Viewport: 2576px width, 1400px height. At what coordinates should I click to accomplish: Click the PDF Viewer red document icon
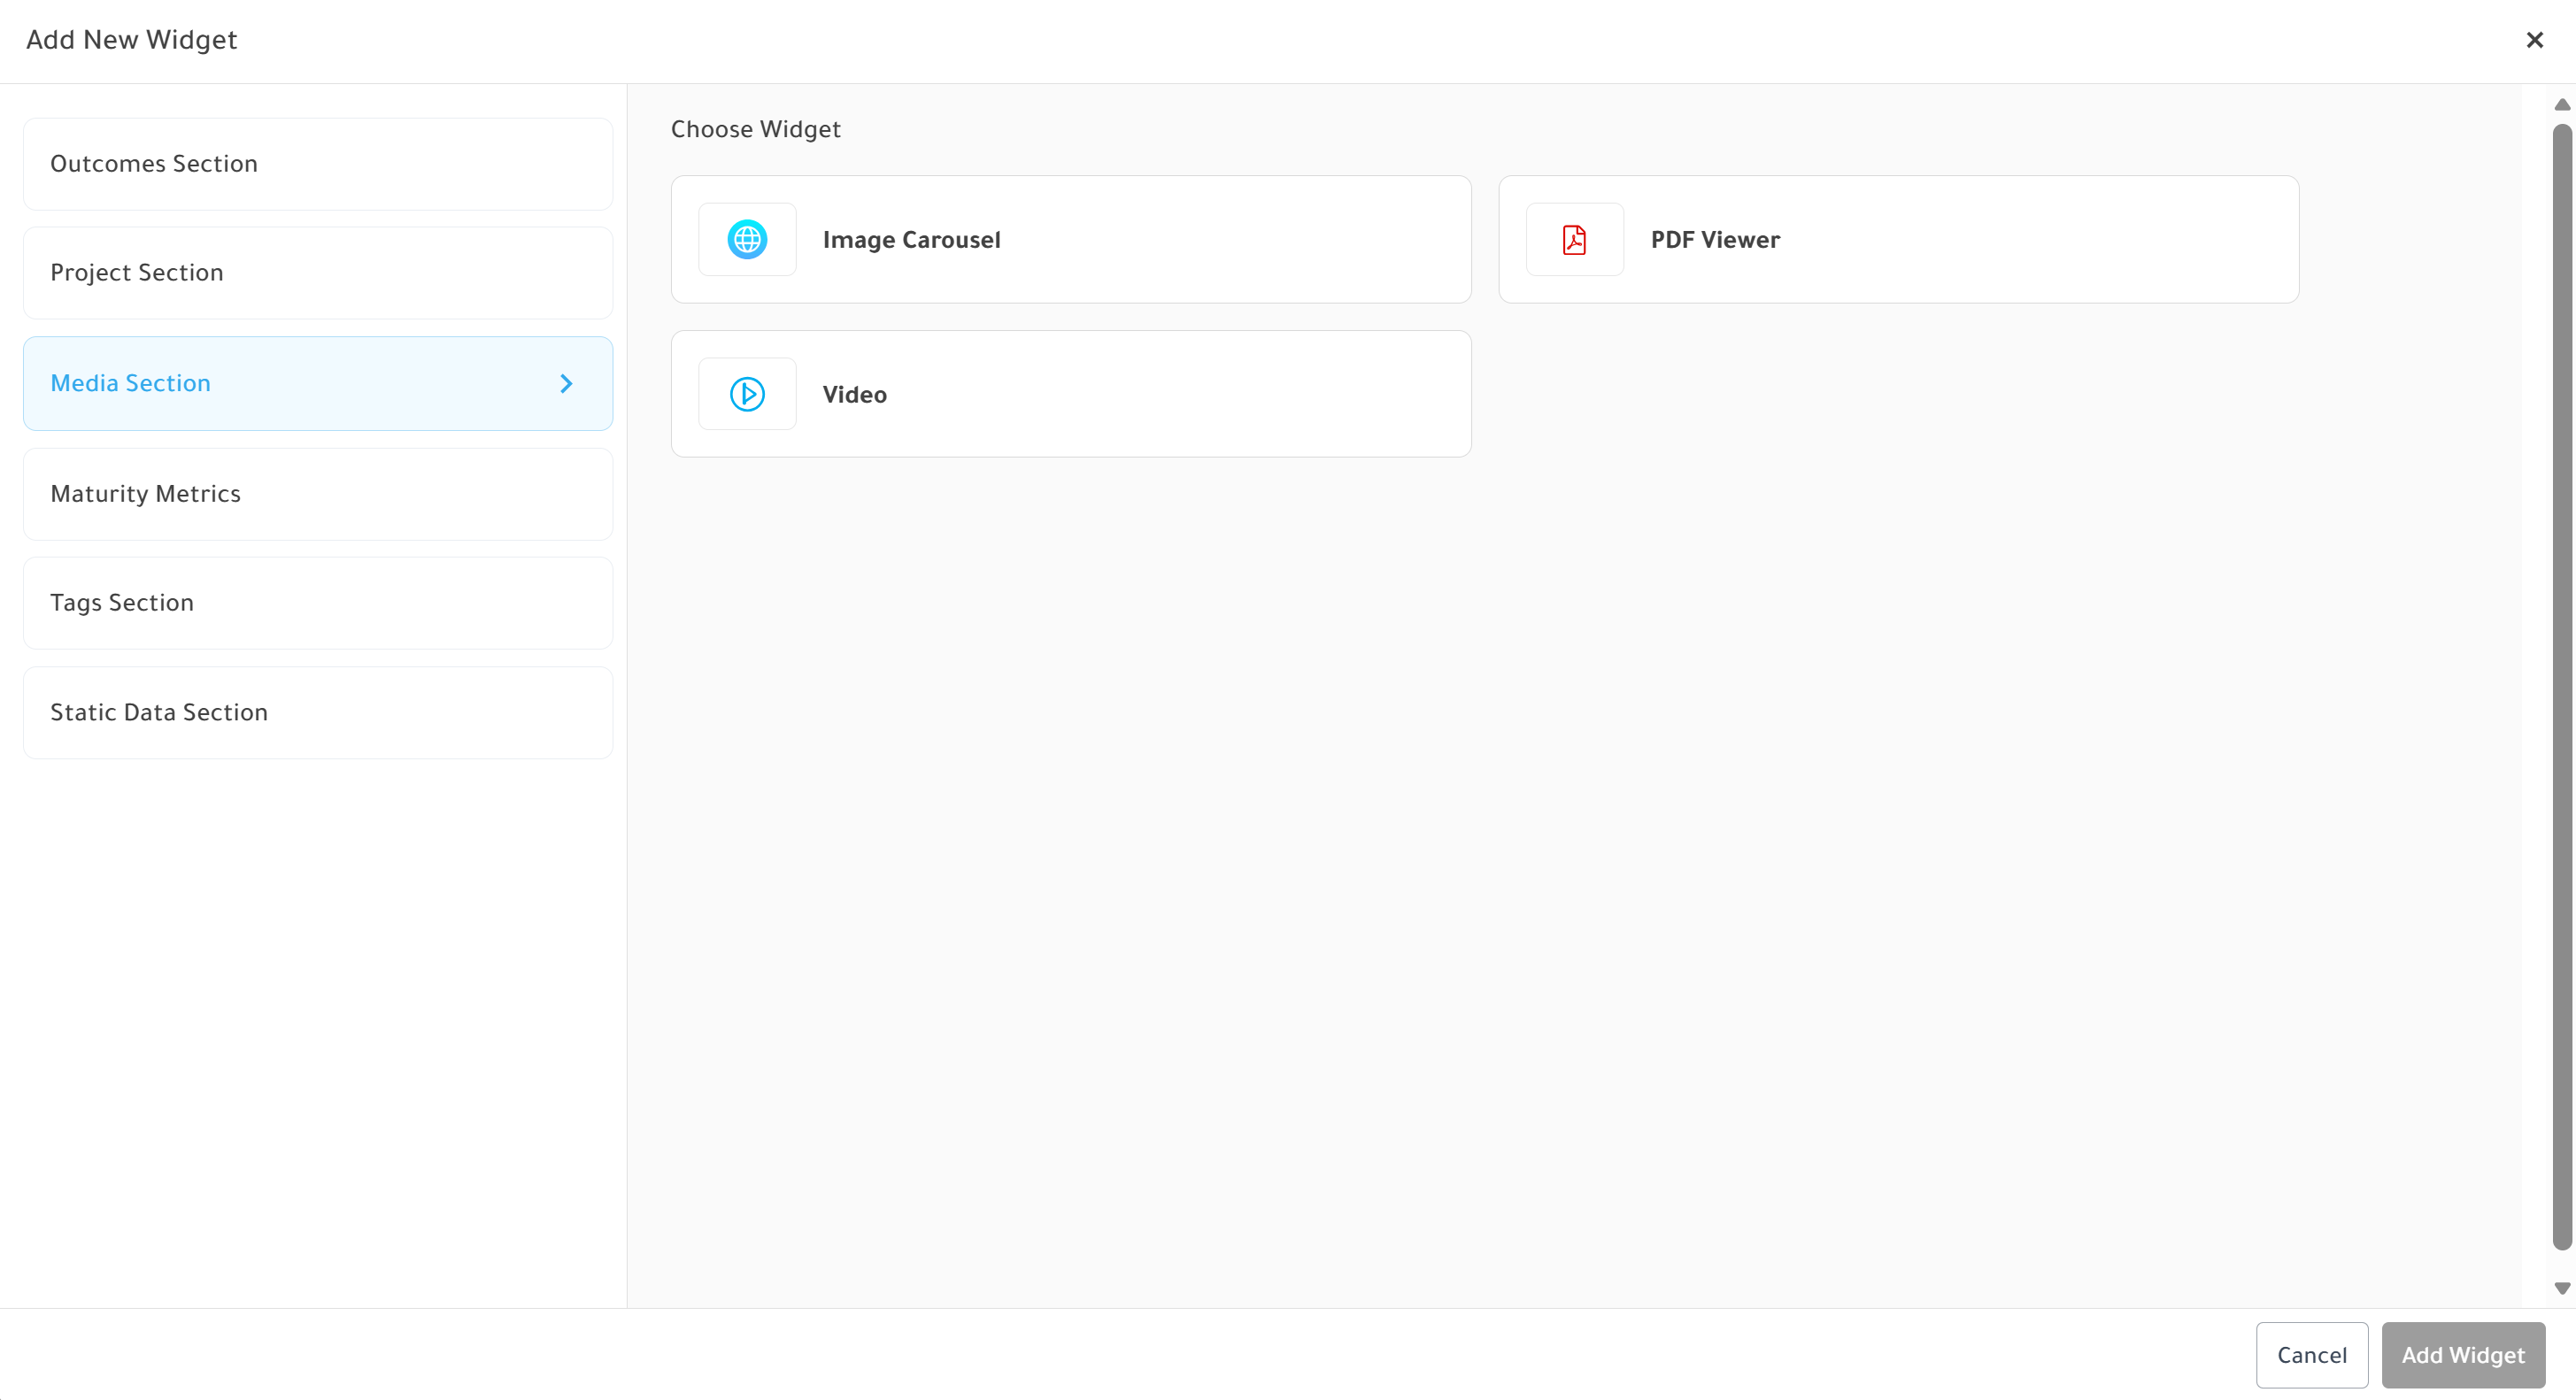click(x=1574, y=240)
